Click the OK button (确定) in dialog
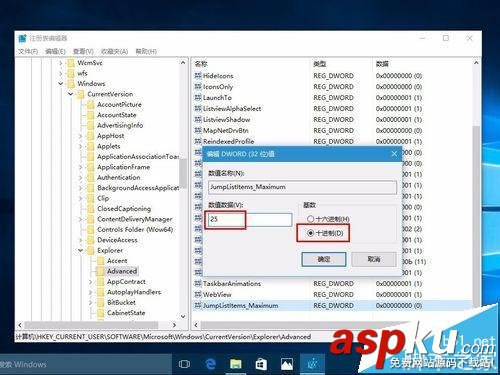This screenshot has width=500, height=375. pyautogui.click(x=324, y=259)
